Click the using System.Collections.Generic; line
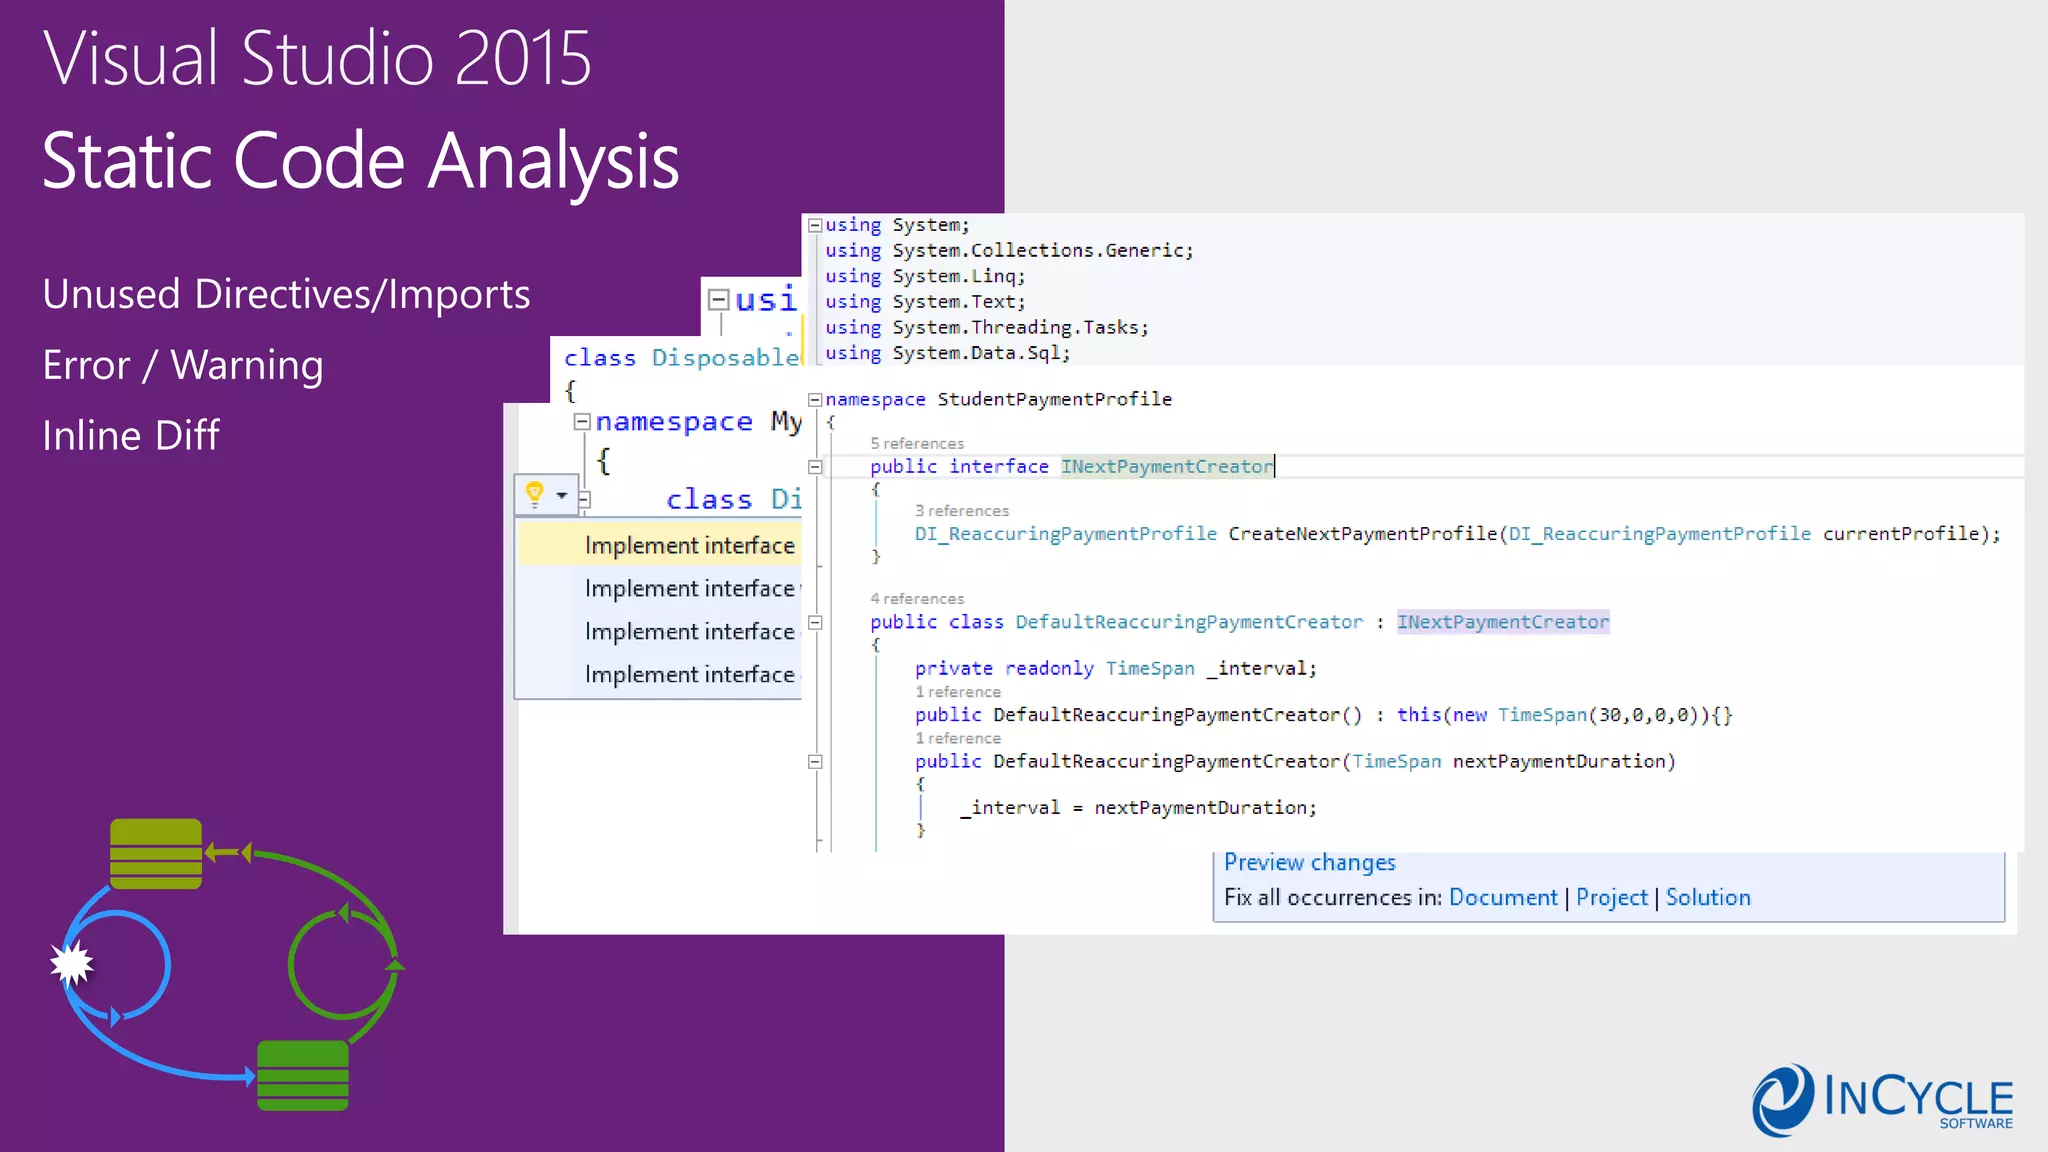This screenshot has height=1152, width=2048. click(x=1009, y=251)
